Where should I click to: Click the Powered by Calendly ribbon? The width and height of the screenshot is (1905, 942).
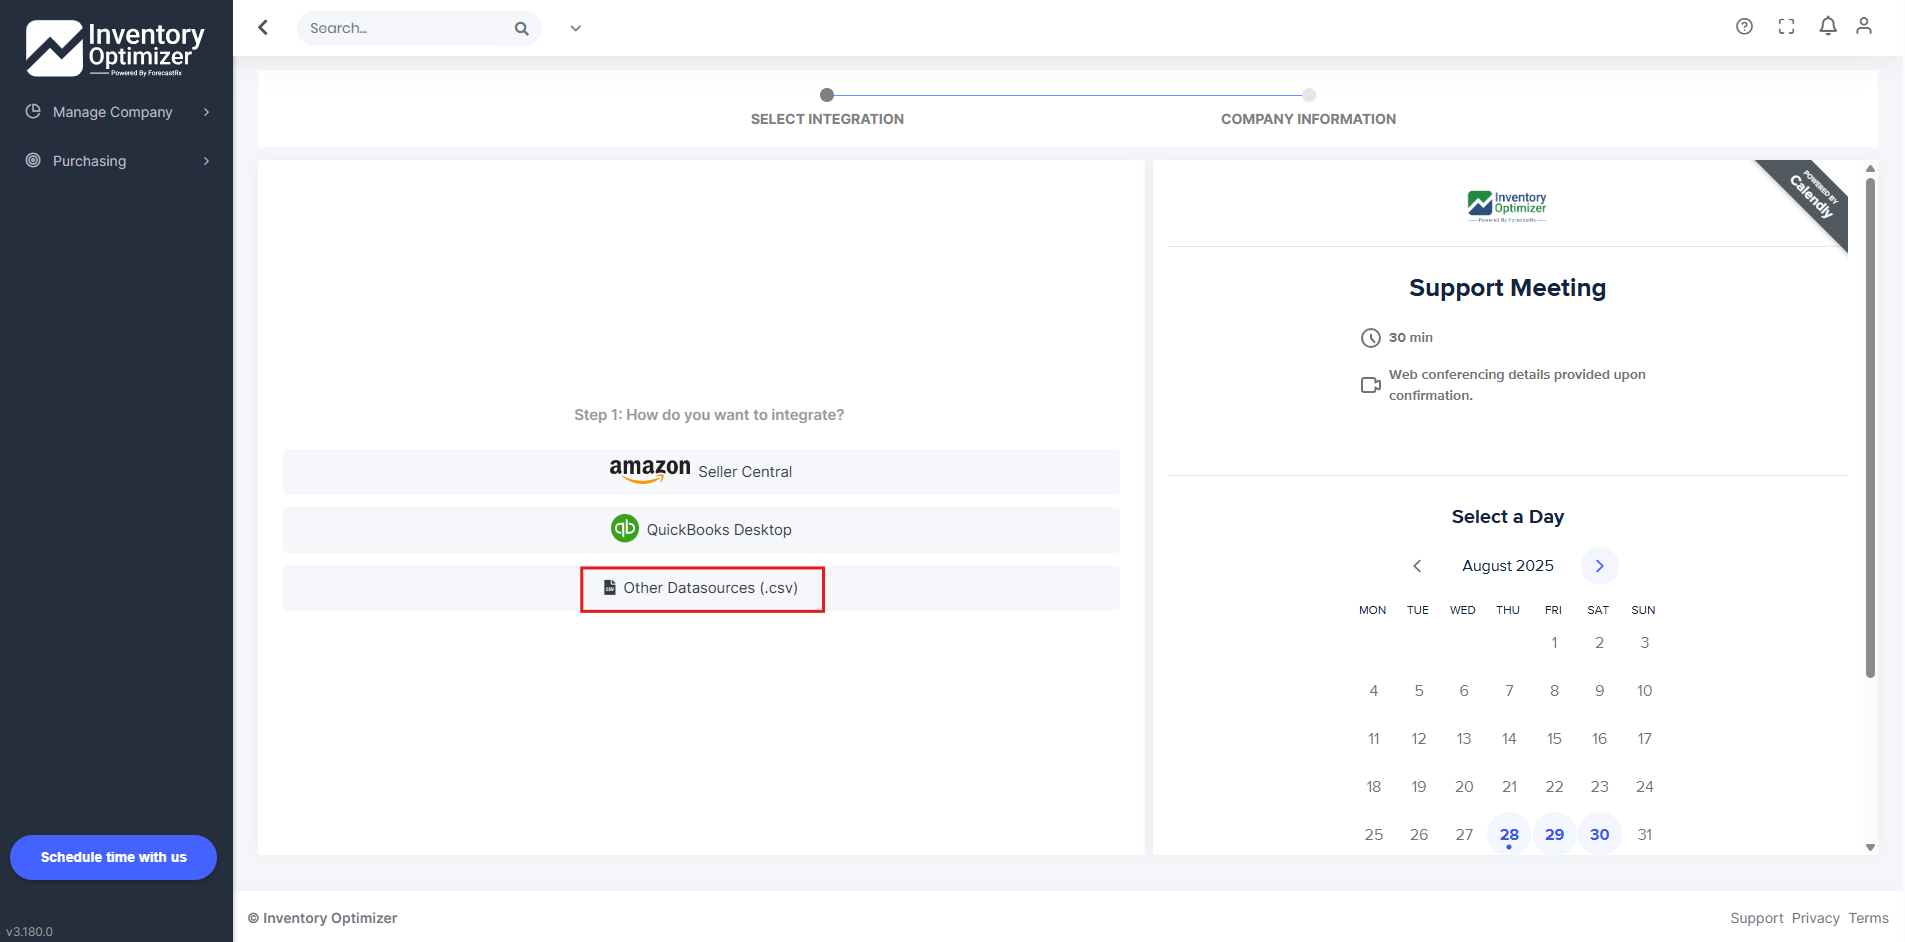pyautogui.click(x=1810, y=197)
